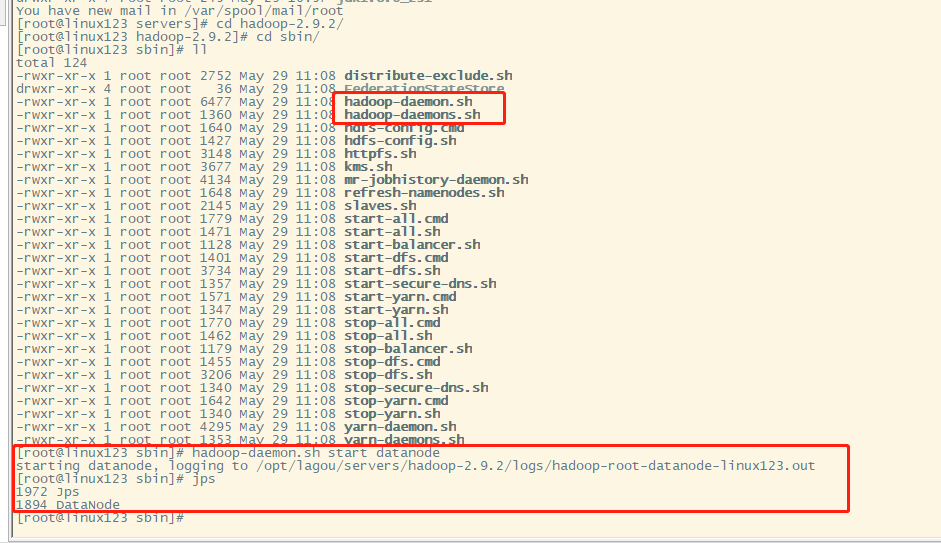Click the kms.sh filename
Screen dimensions: 941x543
(x=368, y=167)
